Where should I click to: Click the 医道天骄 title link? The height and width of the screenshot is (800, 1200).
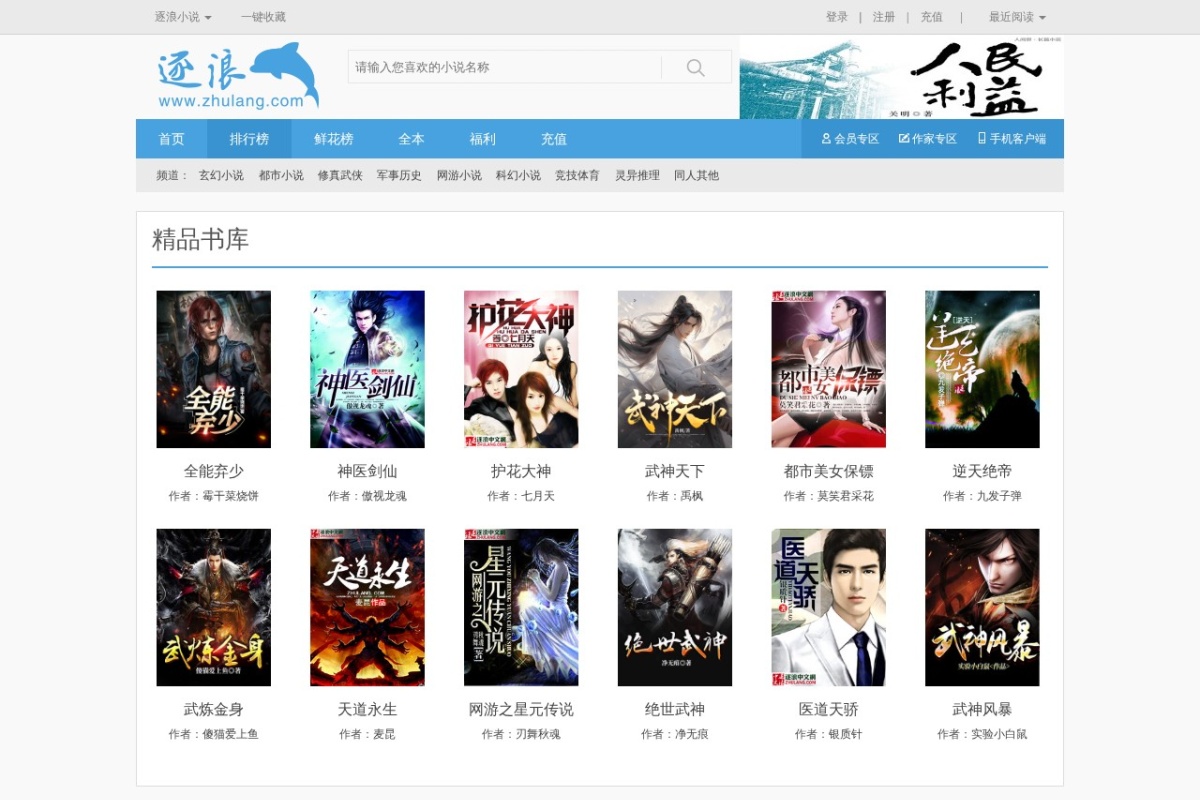coord(829,709)
